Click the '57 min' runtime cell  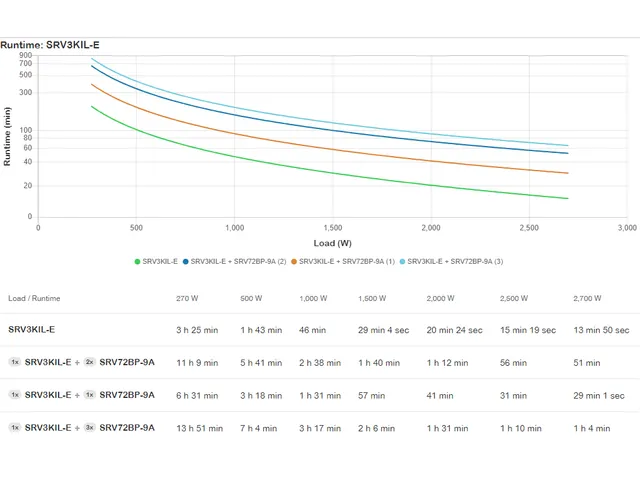click(371, 396)
